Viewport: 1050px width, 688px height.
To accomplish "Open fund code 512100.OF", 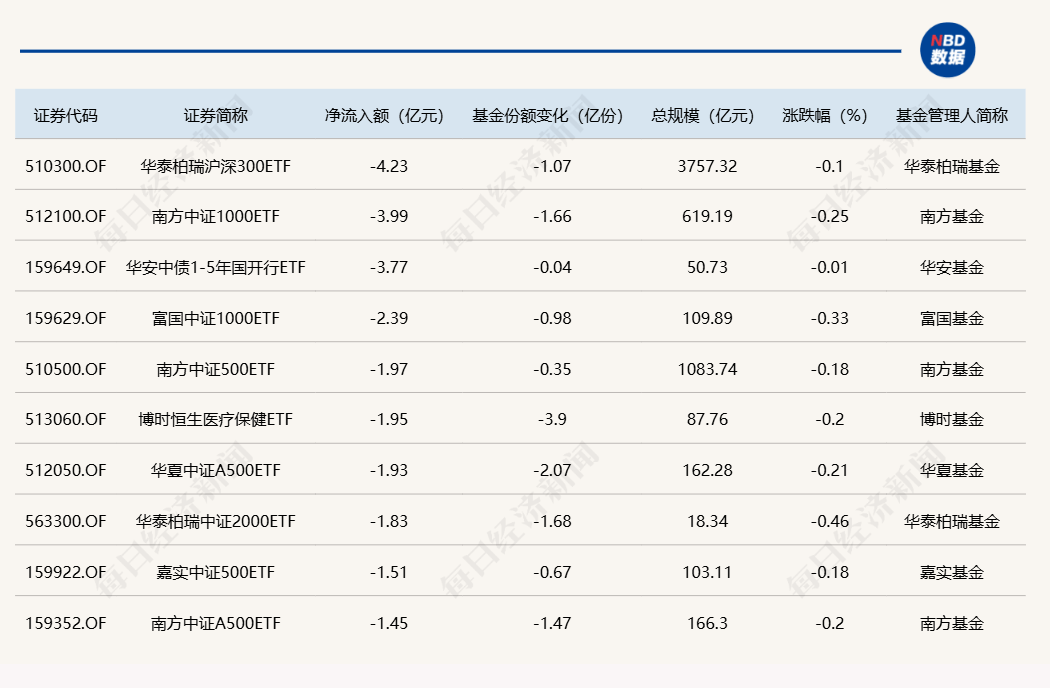I will tap(66, 217).
